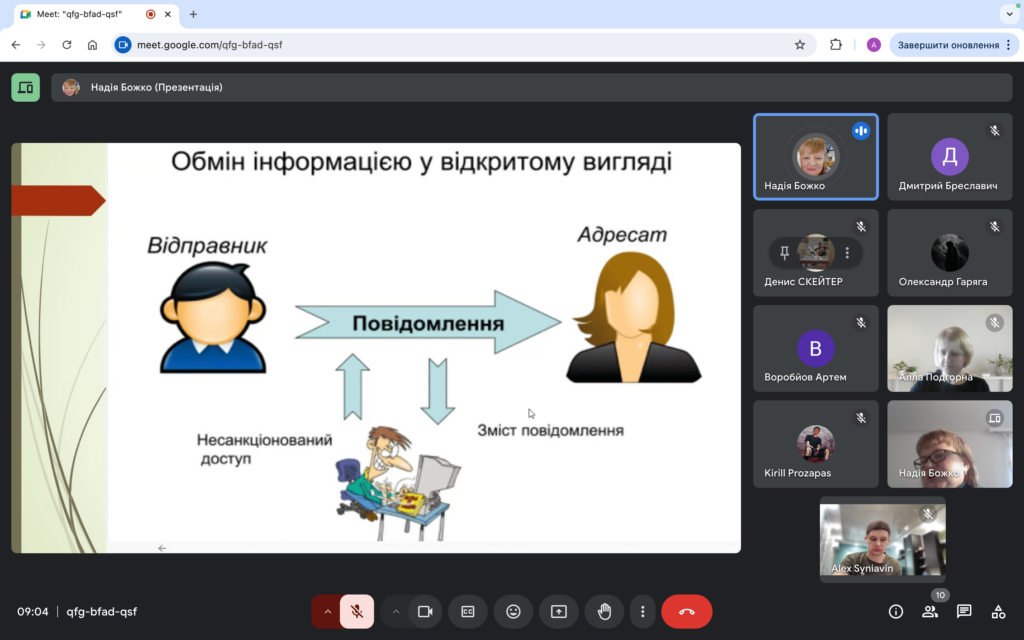Open more options on Денис СКЕЙТЕР tile

pos(847,253)
